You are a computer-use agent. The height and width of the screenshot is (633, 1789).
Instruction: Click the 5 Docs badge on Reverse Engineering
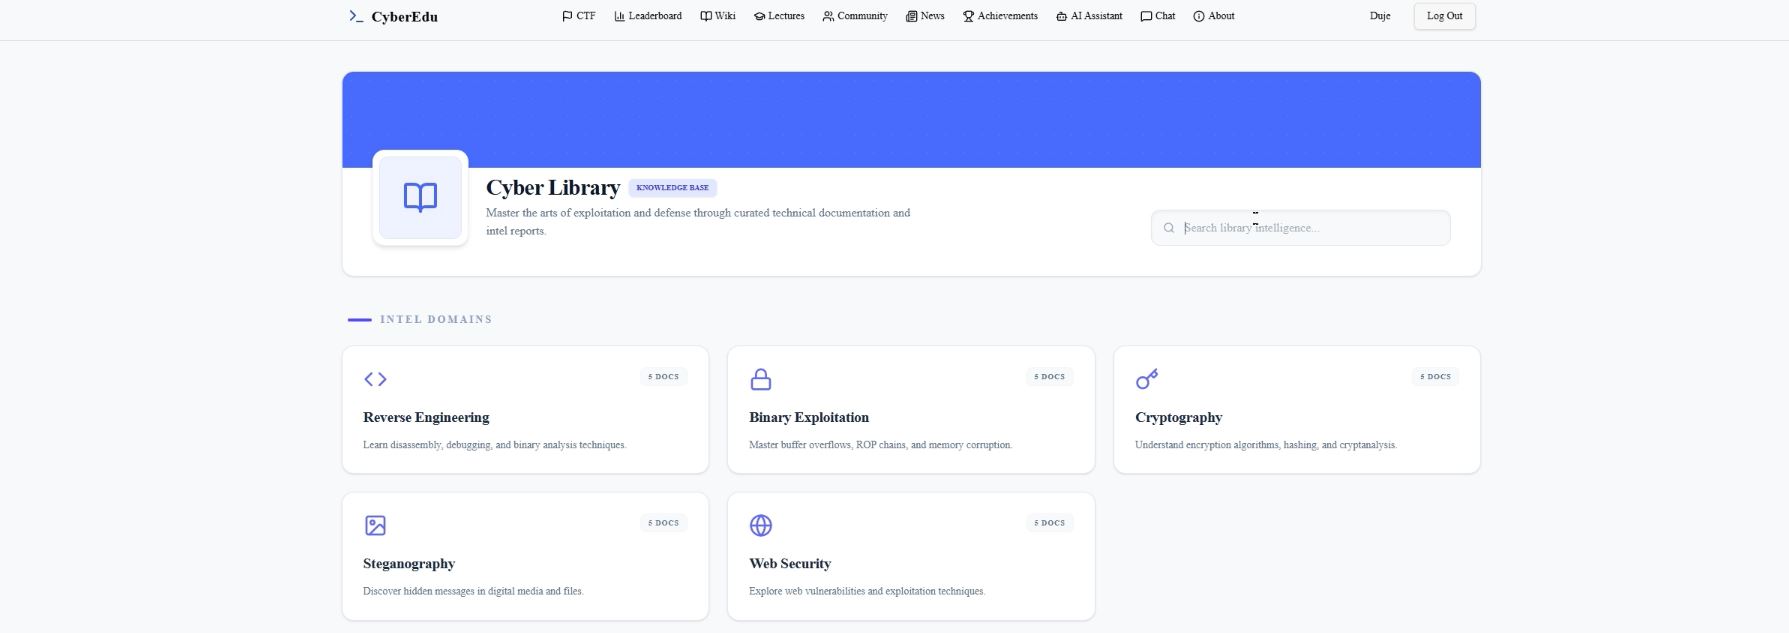coord(663,377)
